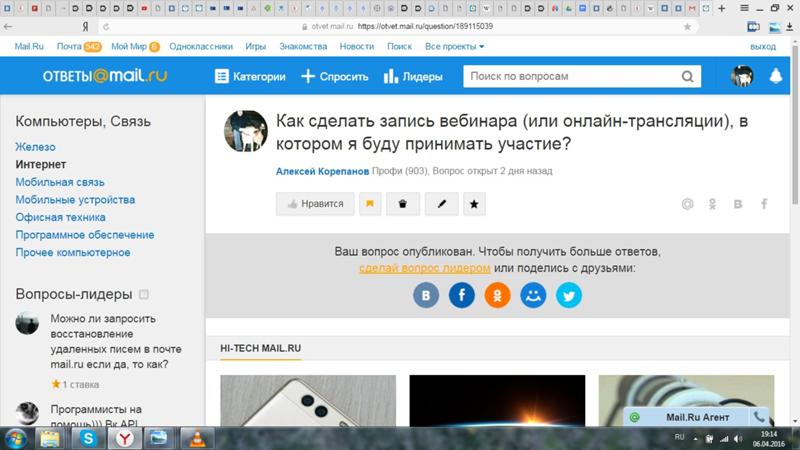Click the RU language indicator in tray
Screen dimensions: 800x450
(679, 437)
